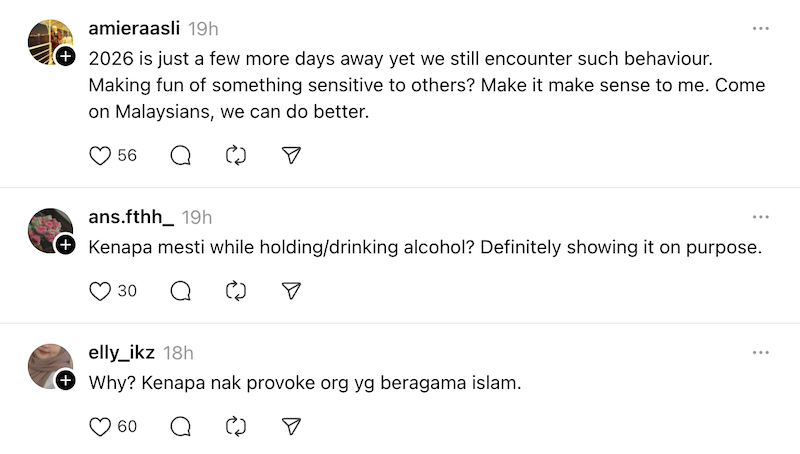Like amieraasli's post with the heart icon

click(100, 155)
